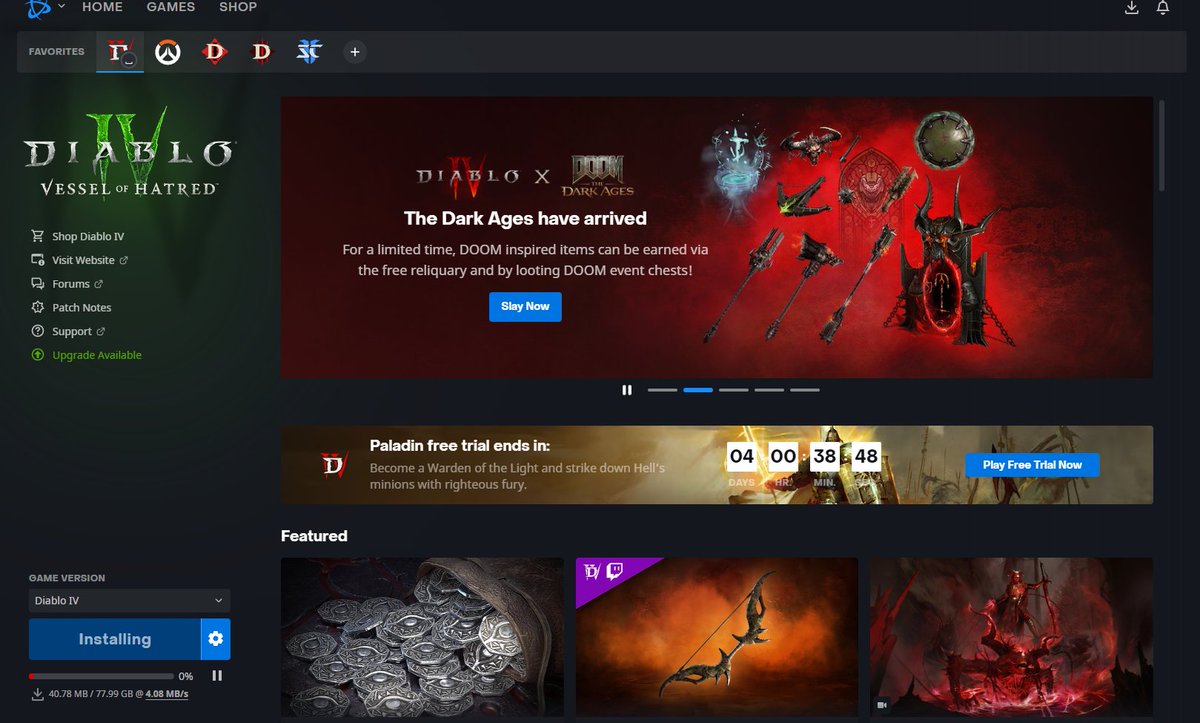Add a game to favorites with plus
This screenshot has width=1200, height=723.
coord(354,52)
